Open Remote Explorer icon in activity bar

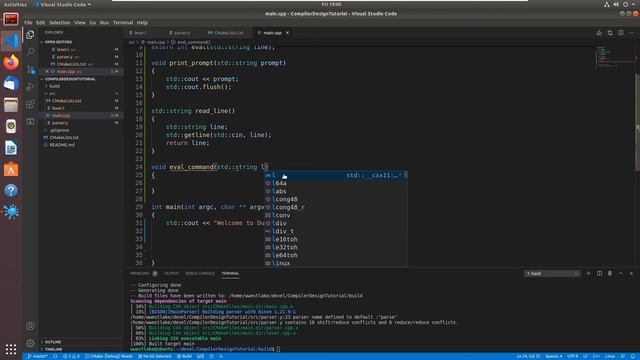click(x=30, y=122)
